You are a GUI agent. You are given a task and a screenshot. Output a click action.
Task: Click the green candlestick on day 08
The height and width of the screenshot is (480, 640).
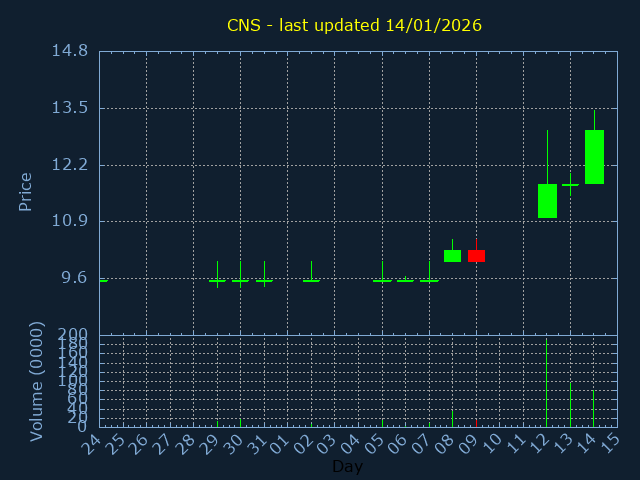(x=452, y=256)
